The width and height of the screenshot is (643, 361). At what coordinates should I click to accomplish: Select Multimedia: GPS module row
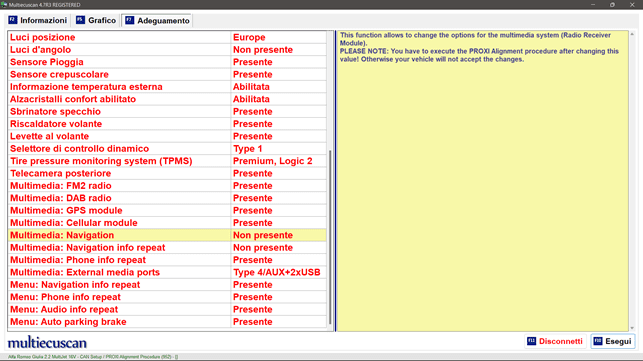pyautogui.click(x=167, y=210)
